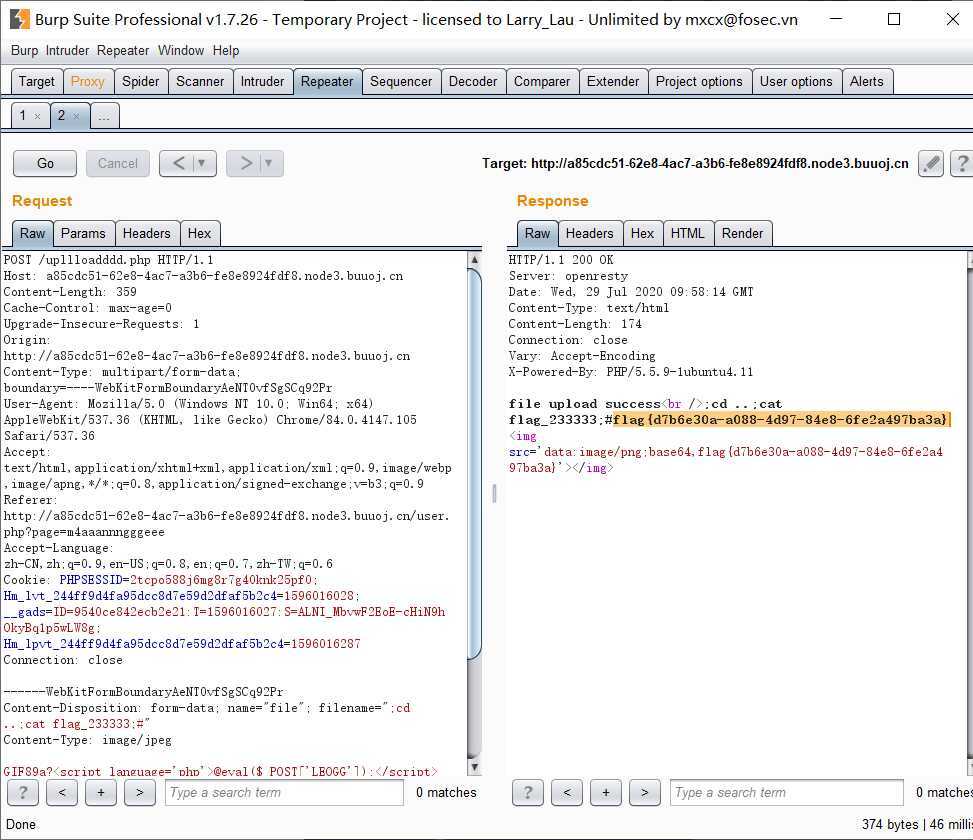The height and width of the screenshot is (840, 973).
Task: Open the Alerts tab
Action: (x=866, y=81)
